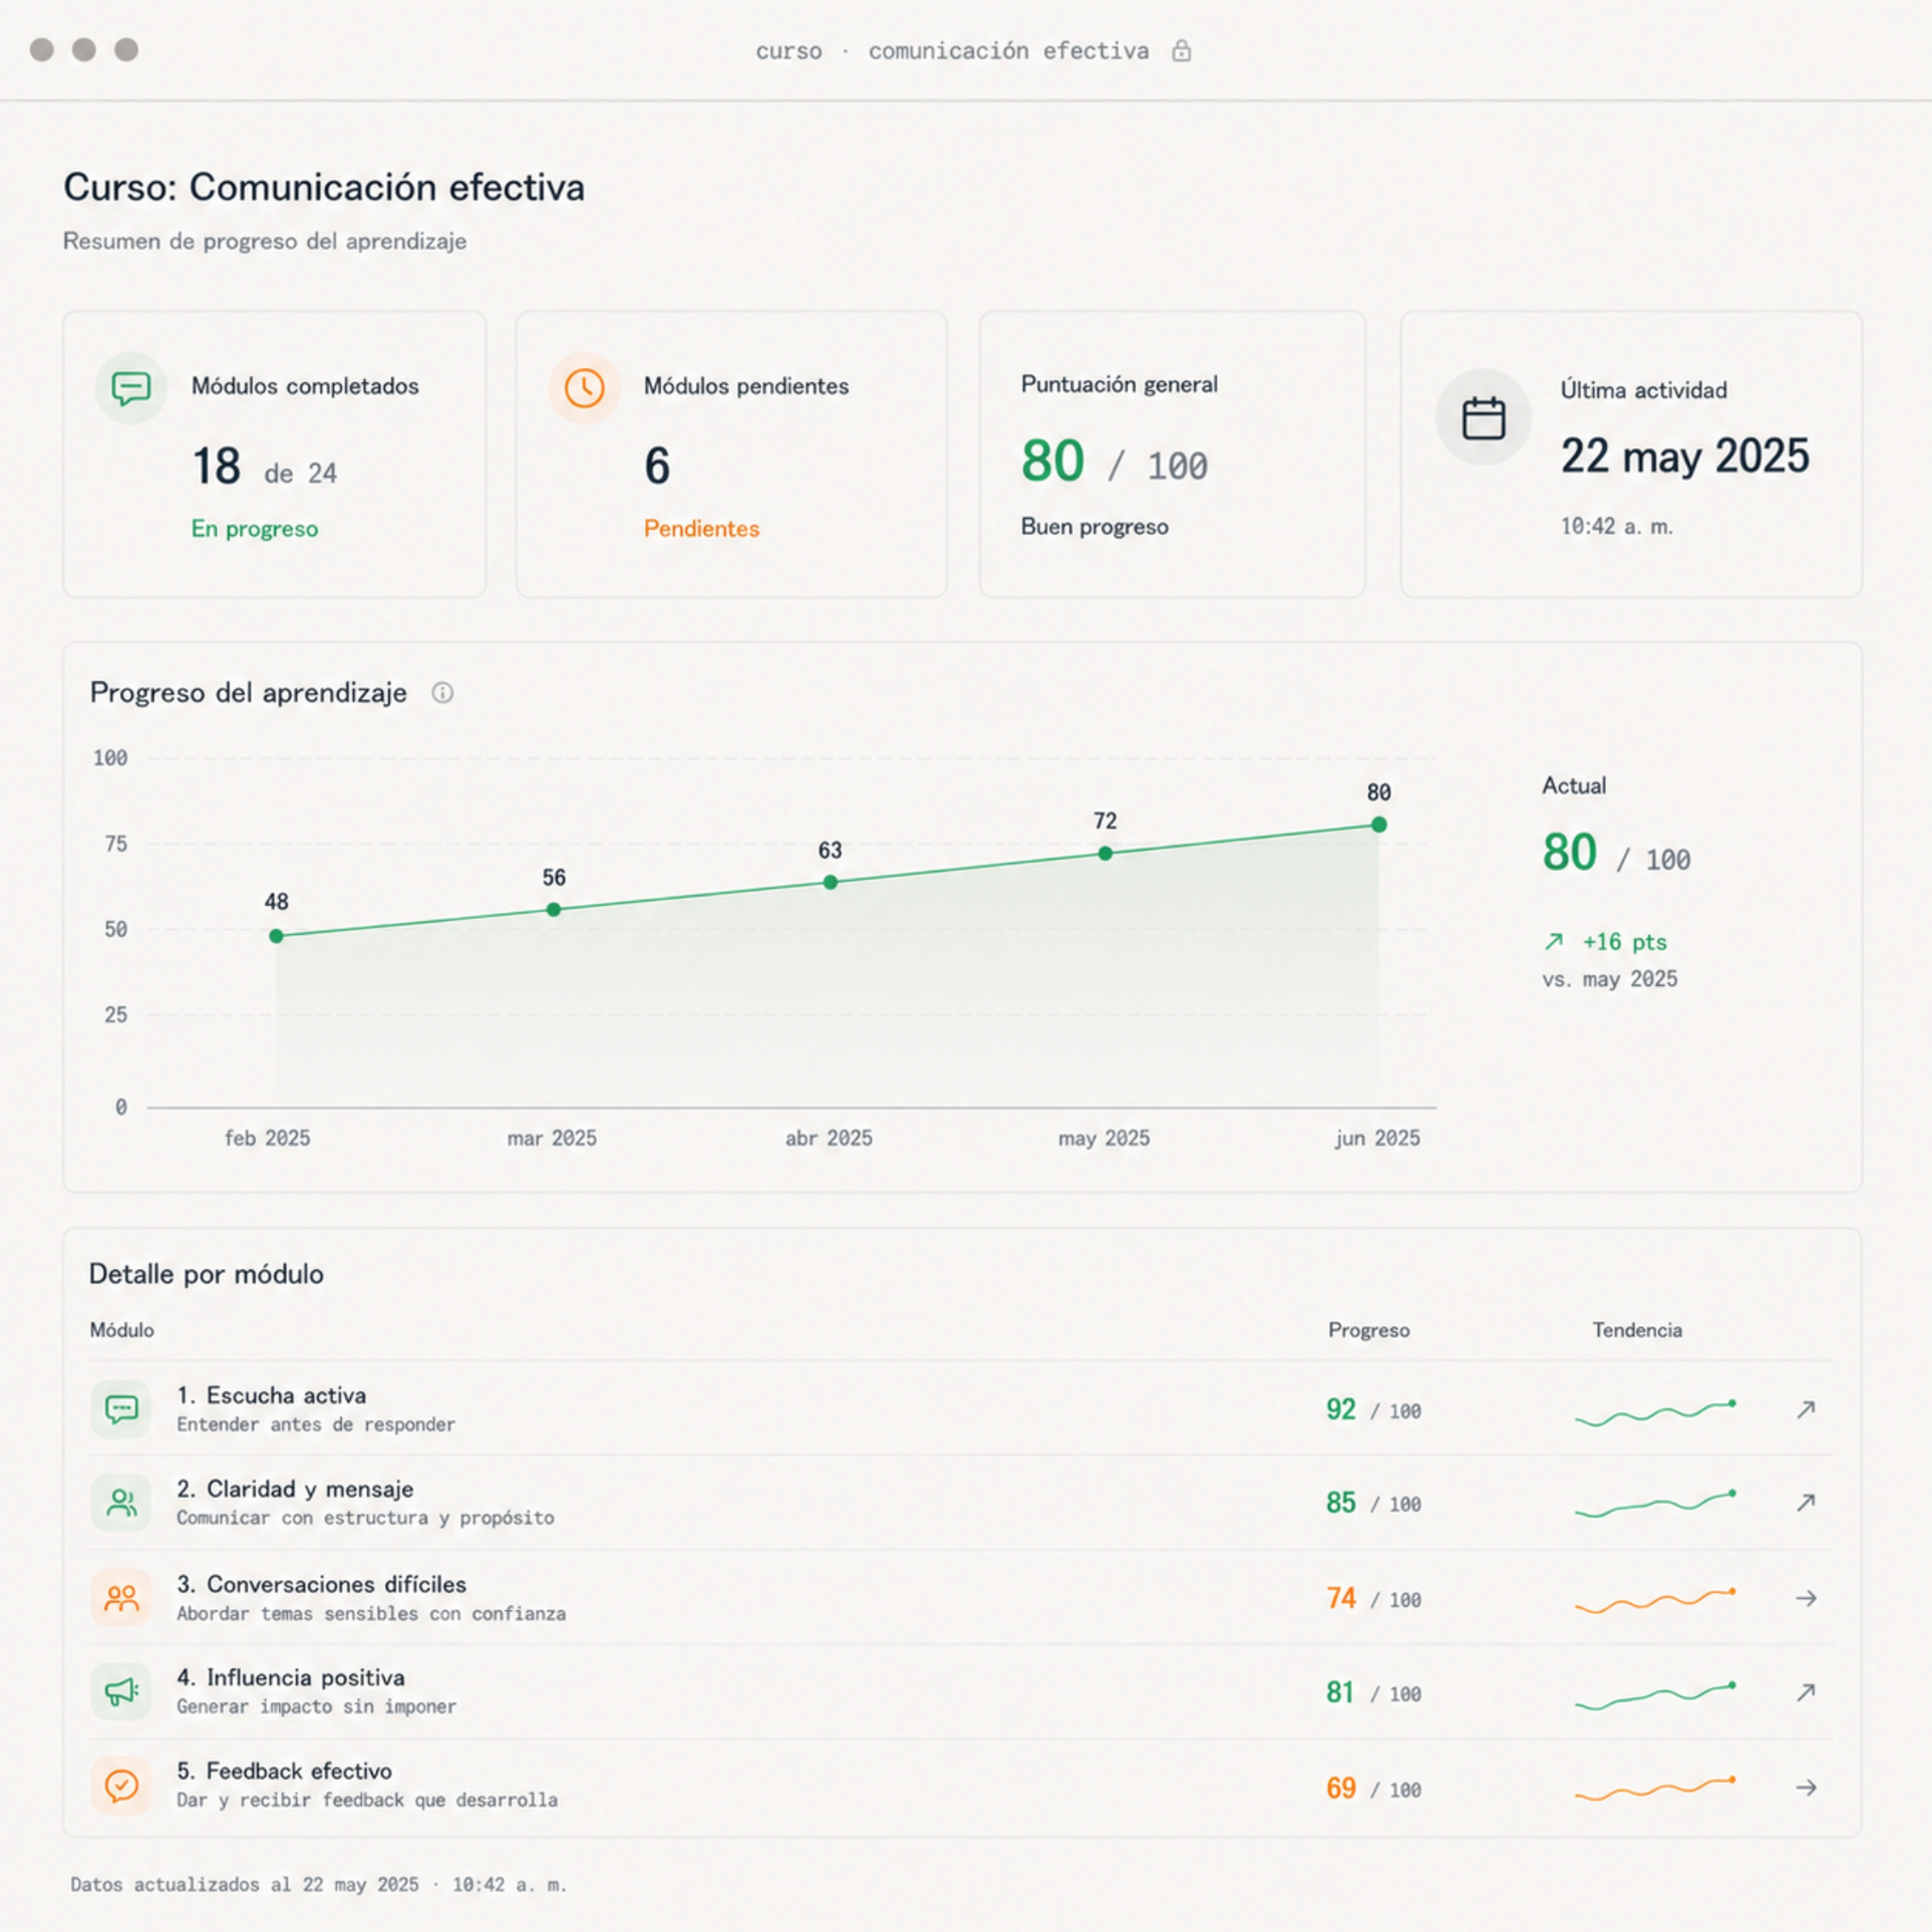Screen dimensions: 1932x1932
Task: Click the Progreso column header
Action: pos(1368,1330)
